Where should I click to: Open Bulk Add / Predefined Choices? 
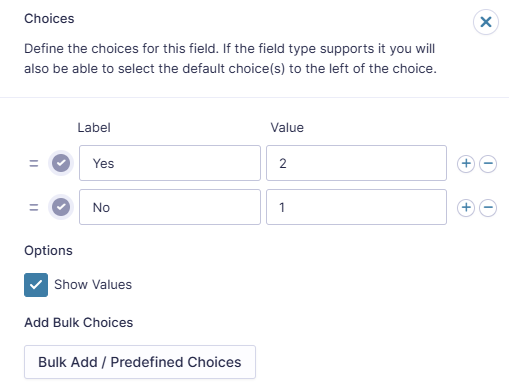coord(140,362)
